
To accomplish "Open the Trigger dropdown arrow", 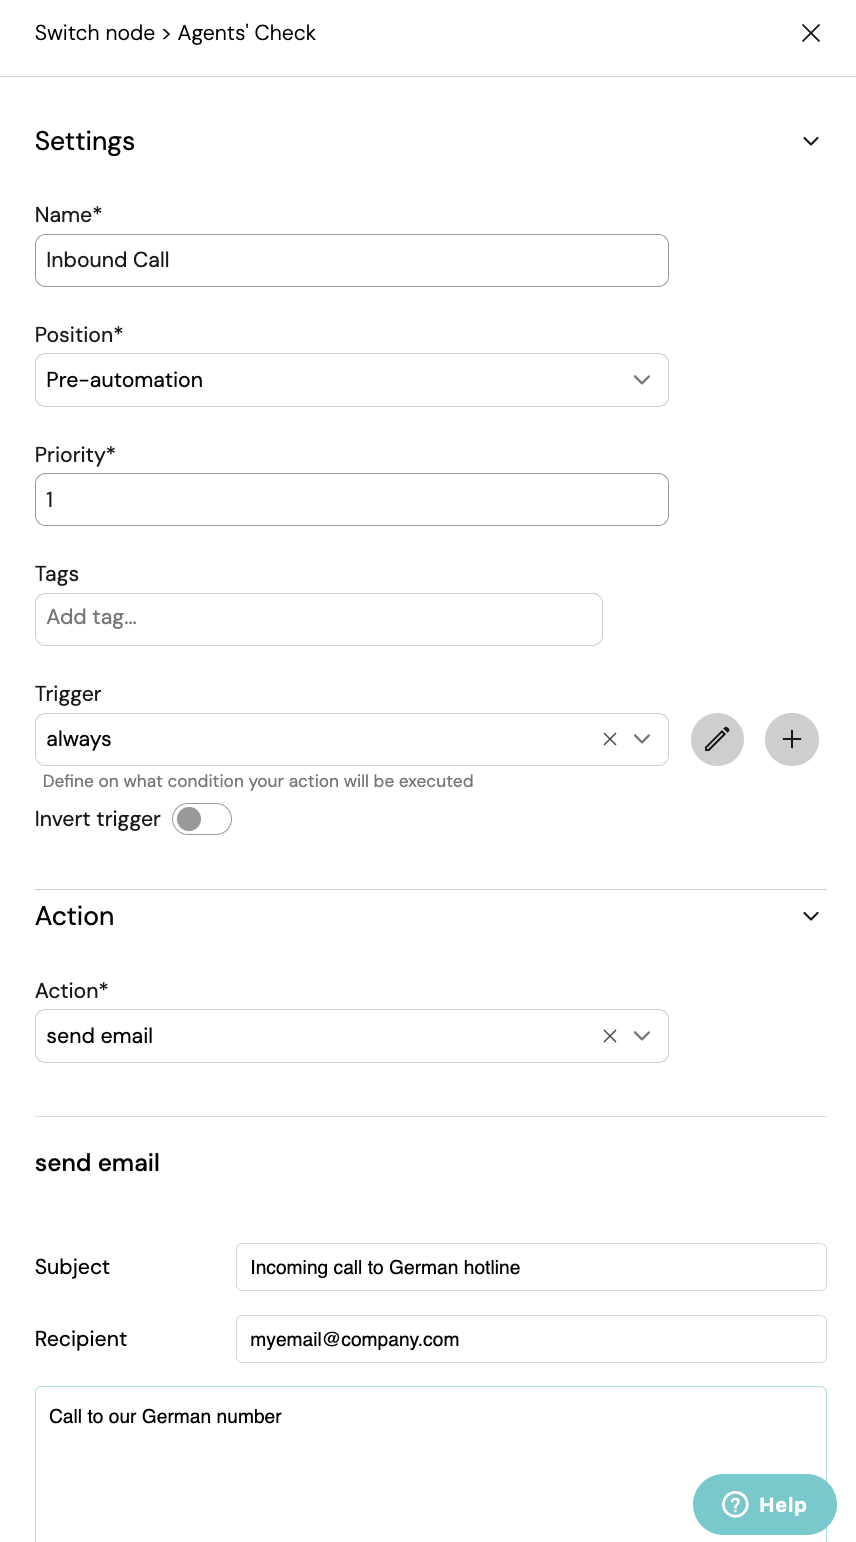I will (x=642, y=740).
